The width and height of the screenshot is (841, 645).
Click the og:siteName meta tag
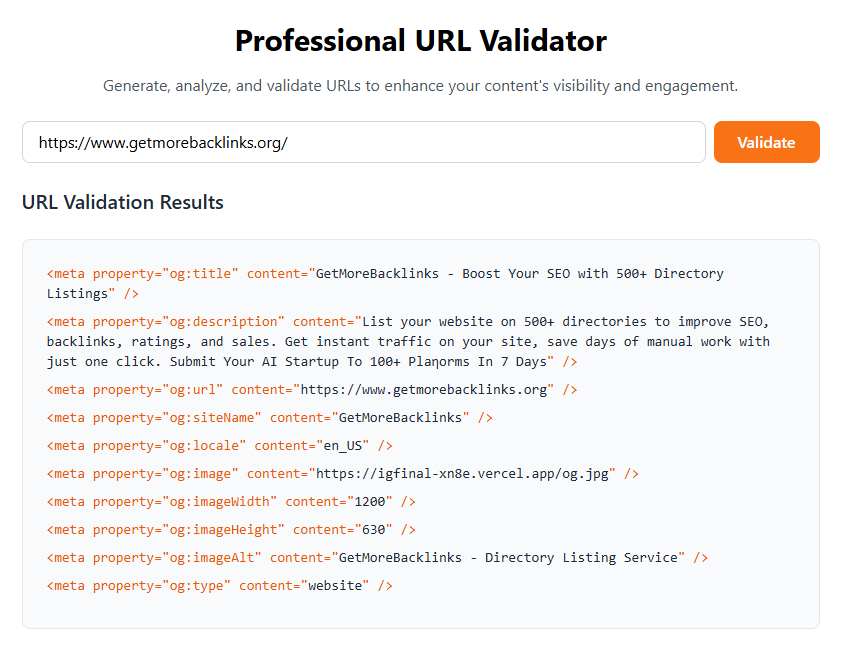[x=260, y=417]
